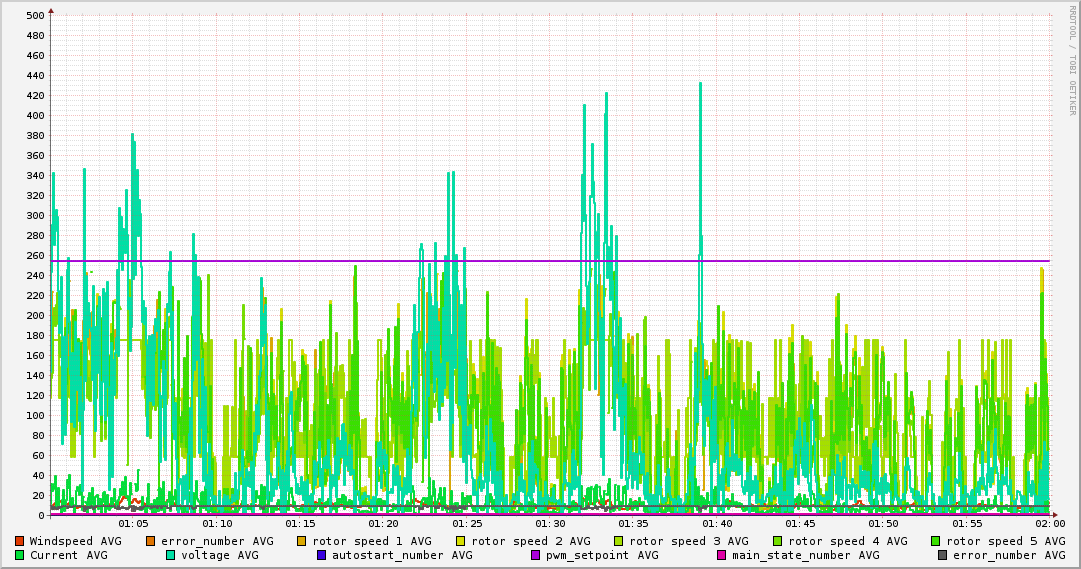The width and height of the screenshot is (1081, 569).
Task: Click the teal voltage AVG legend swatch
Action: [171, 555]
